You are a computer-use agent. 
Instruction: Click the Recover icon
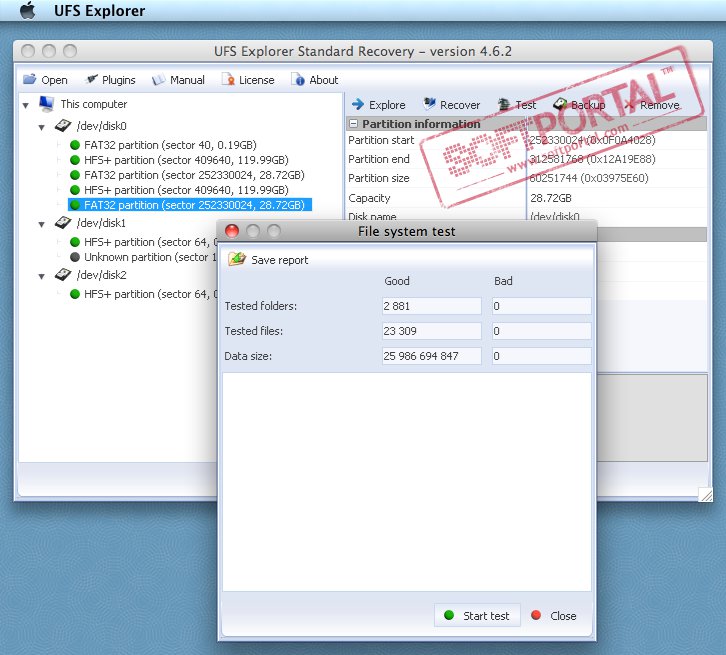pos(430,104)
